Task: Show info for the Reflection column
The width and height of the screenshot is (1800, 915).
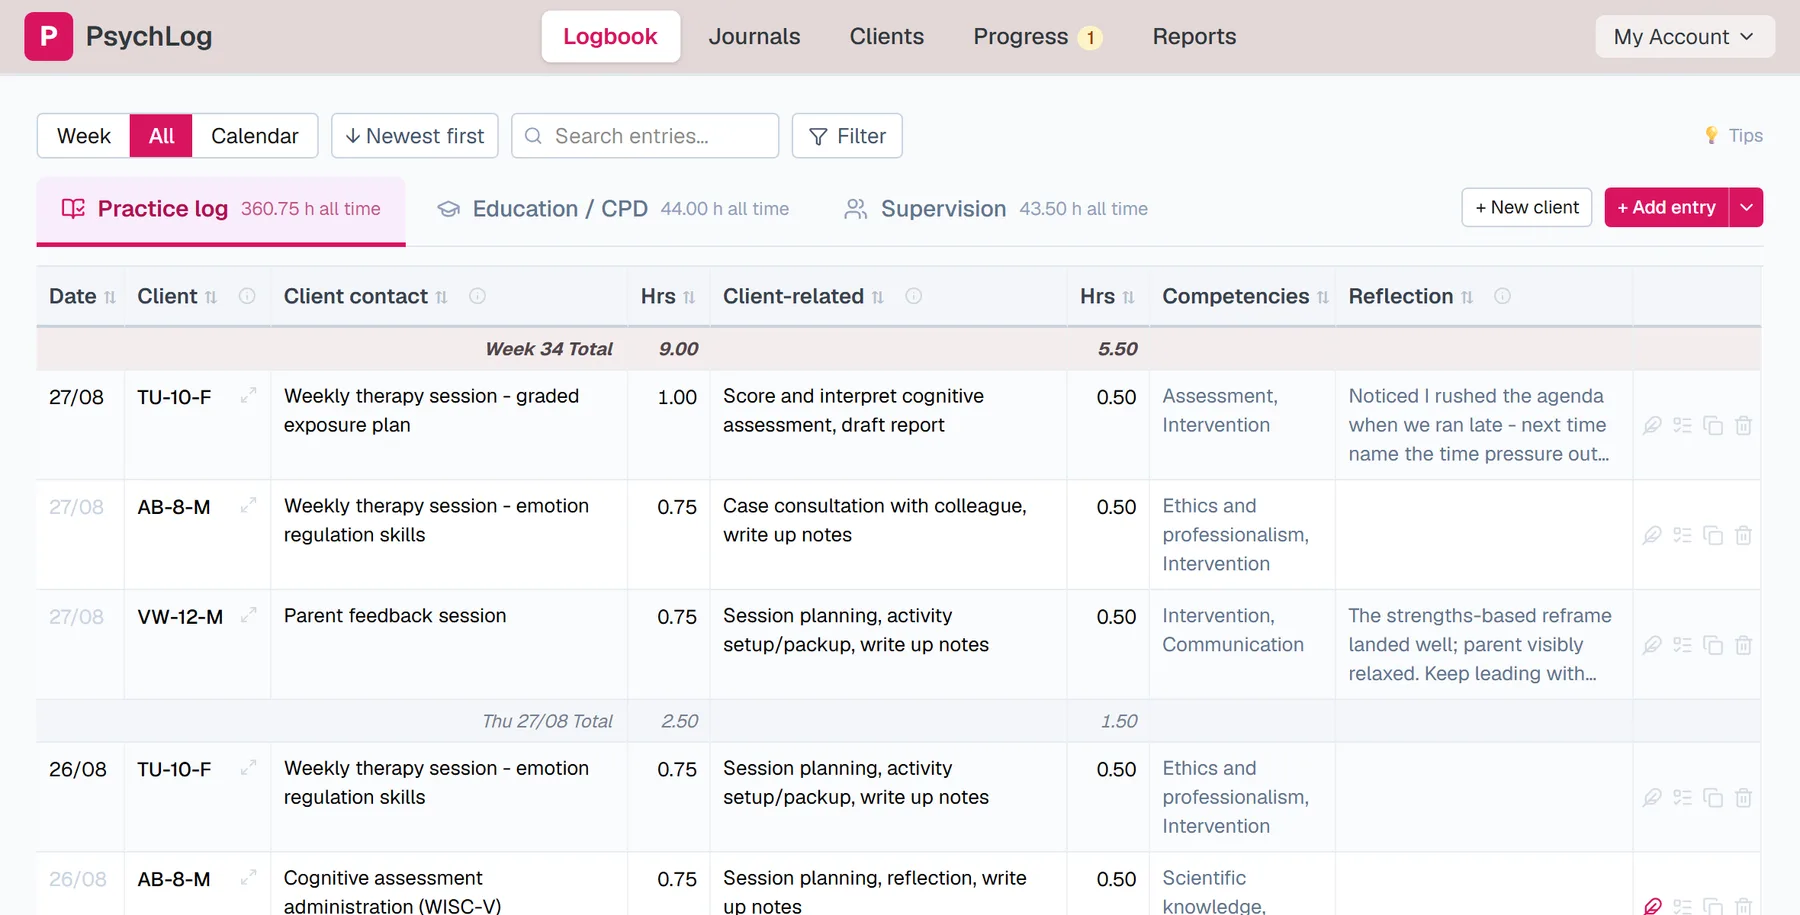Action: click(x=1502, y=296)
